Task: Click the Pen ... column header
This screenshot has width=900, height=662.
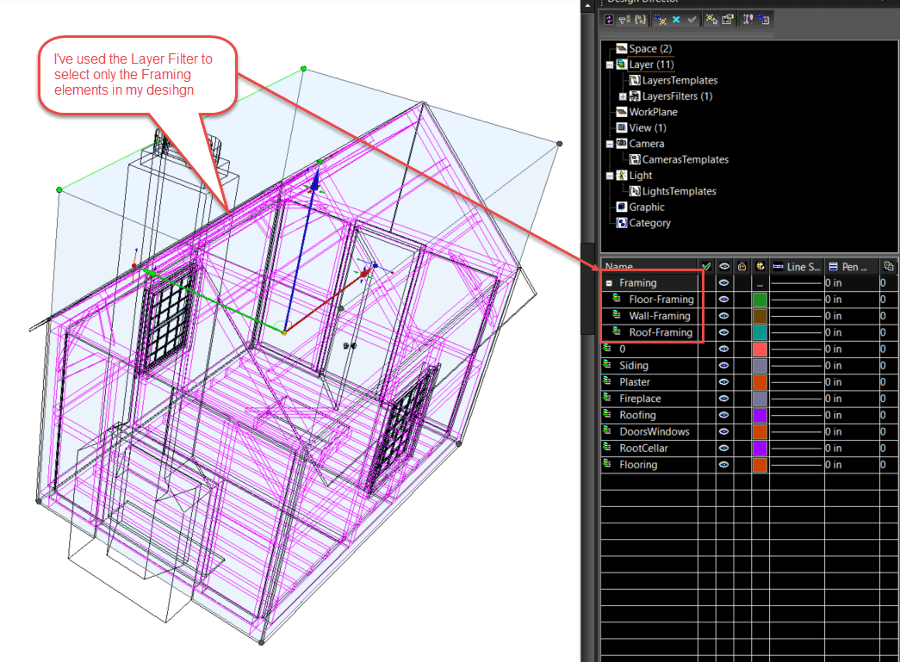Action: pos(852,266)
